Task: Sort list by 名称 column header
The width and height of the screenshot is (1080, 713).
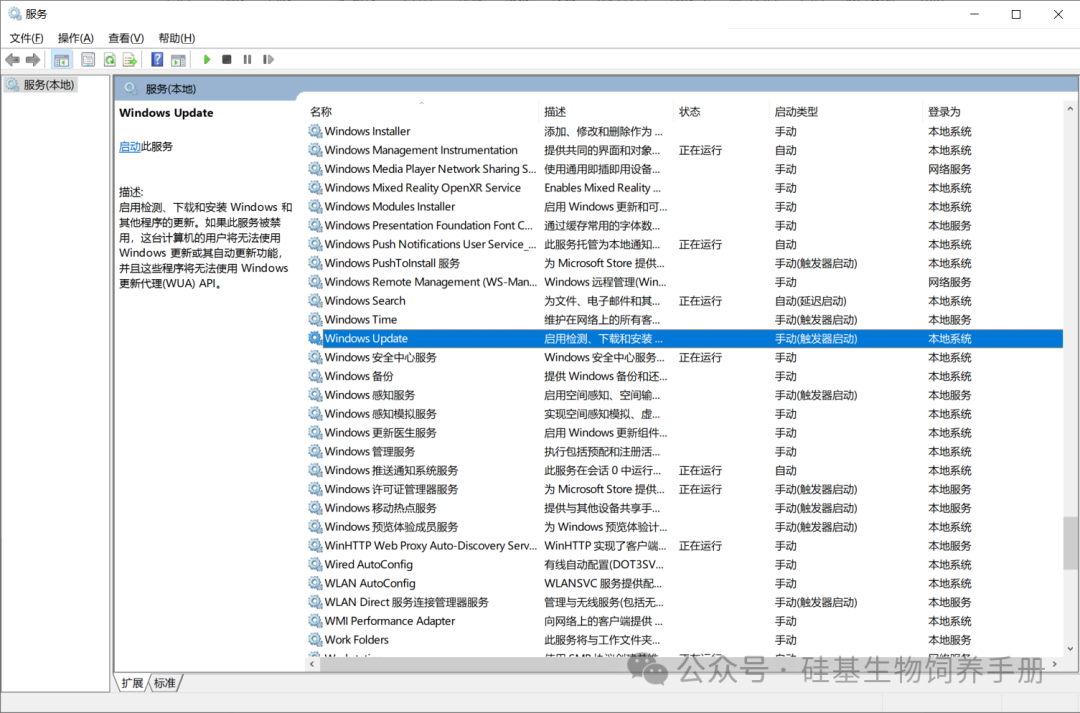Action: [321, 111]
